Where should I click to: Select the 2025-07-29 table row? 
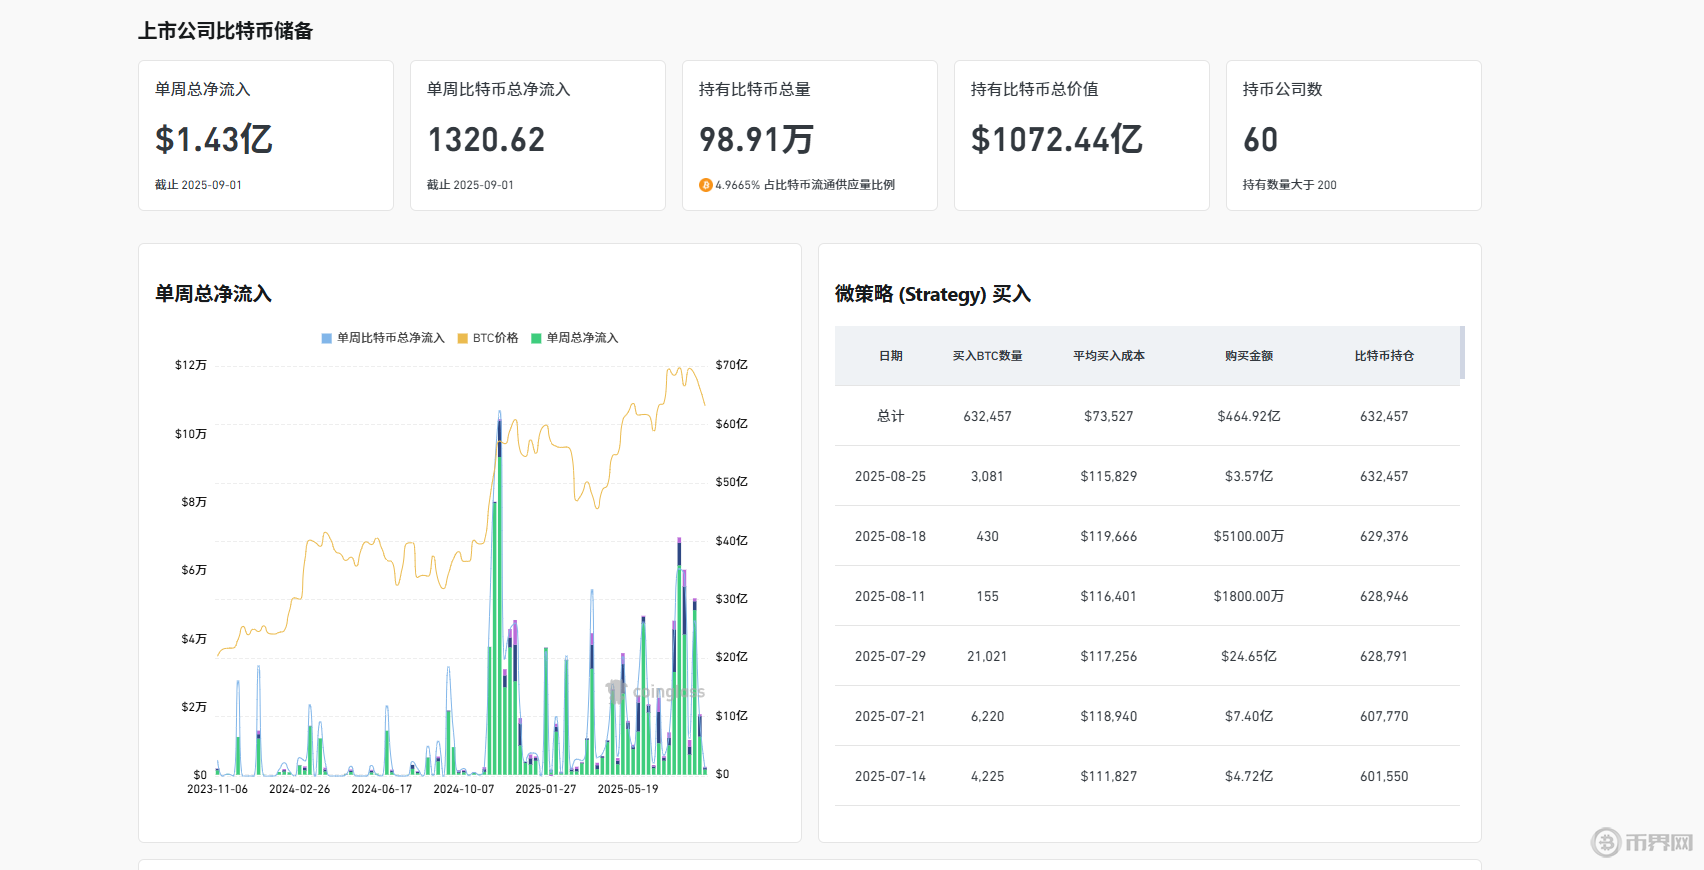[x=1147, y=656]
